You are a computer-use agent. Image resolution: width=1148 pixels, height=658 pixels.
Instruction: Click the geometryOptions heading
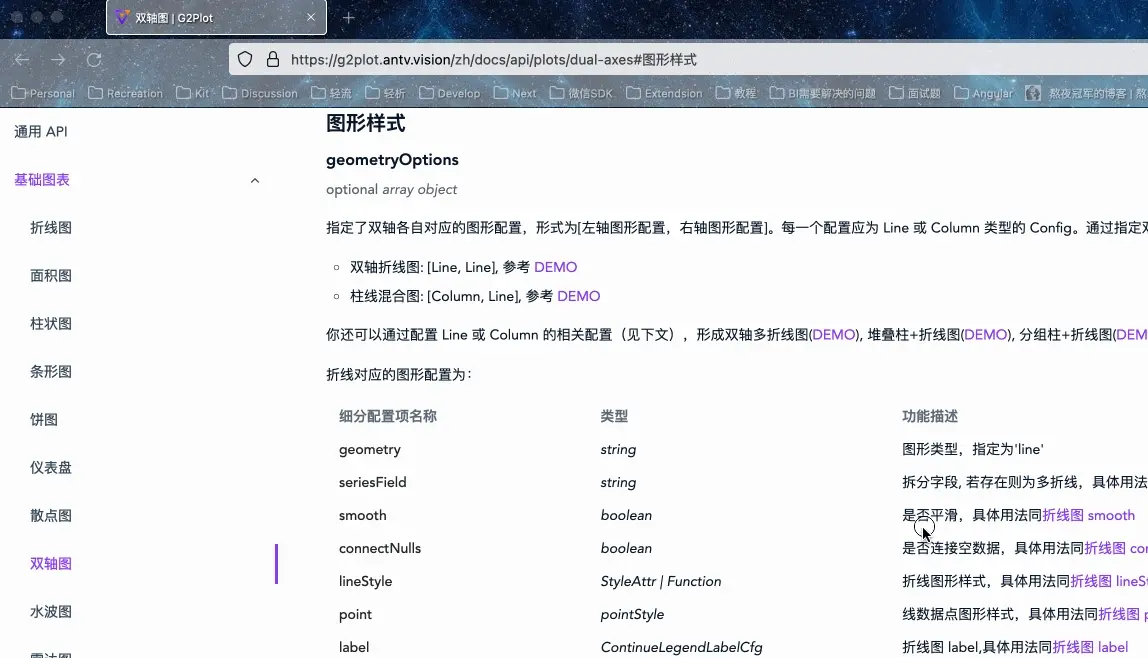click(392, 160)
